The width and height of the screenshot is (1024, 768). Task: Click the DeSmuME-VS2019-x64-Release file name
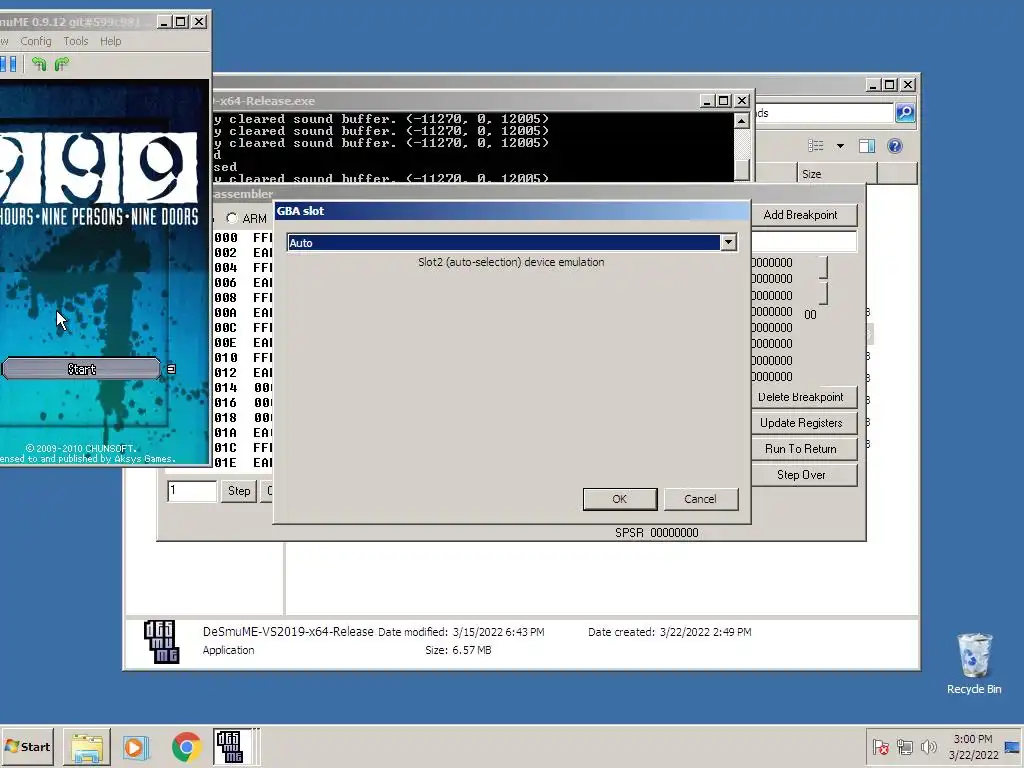[x=288, y=632]
